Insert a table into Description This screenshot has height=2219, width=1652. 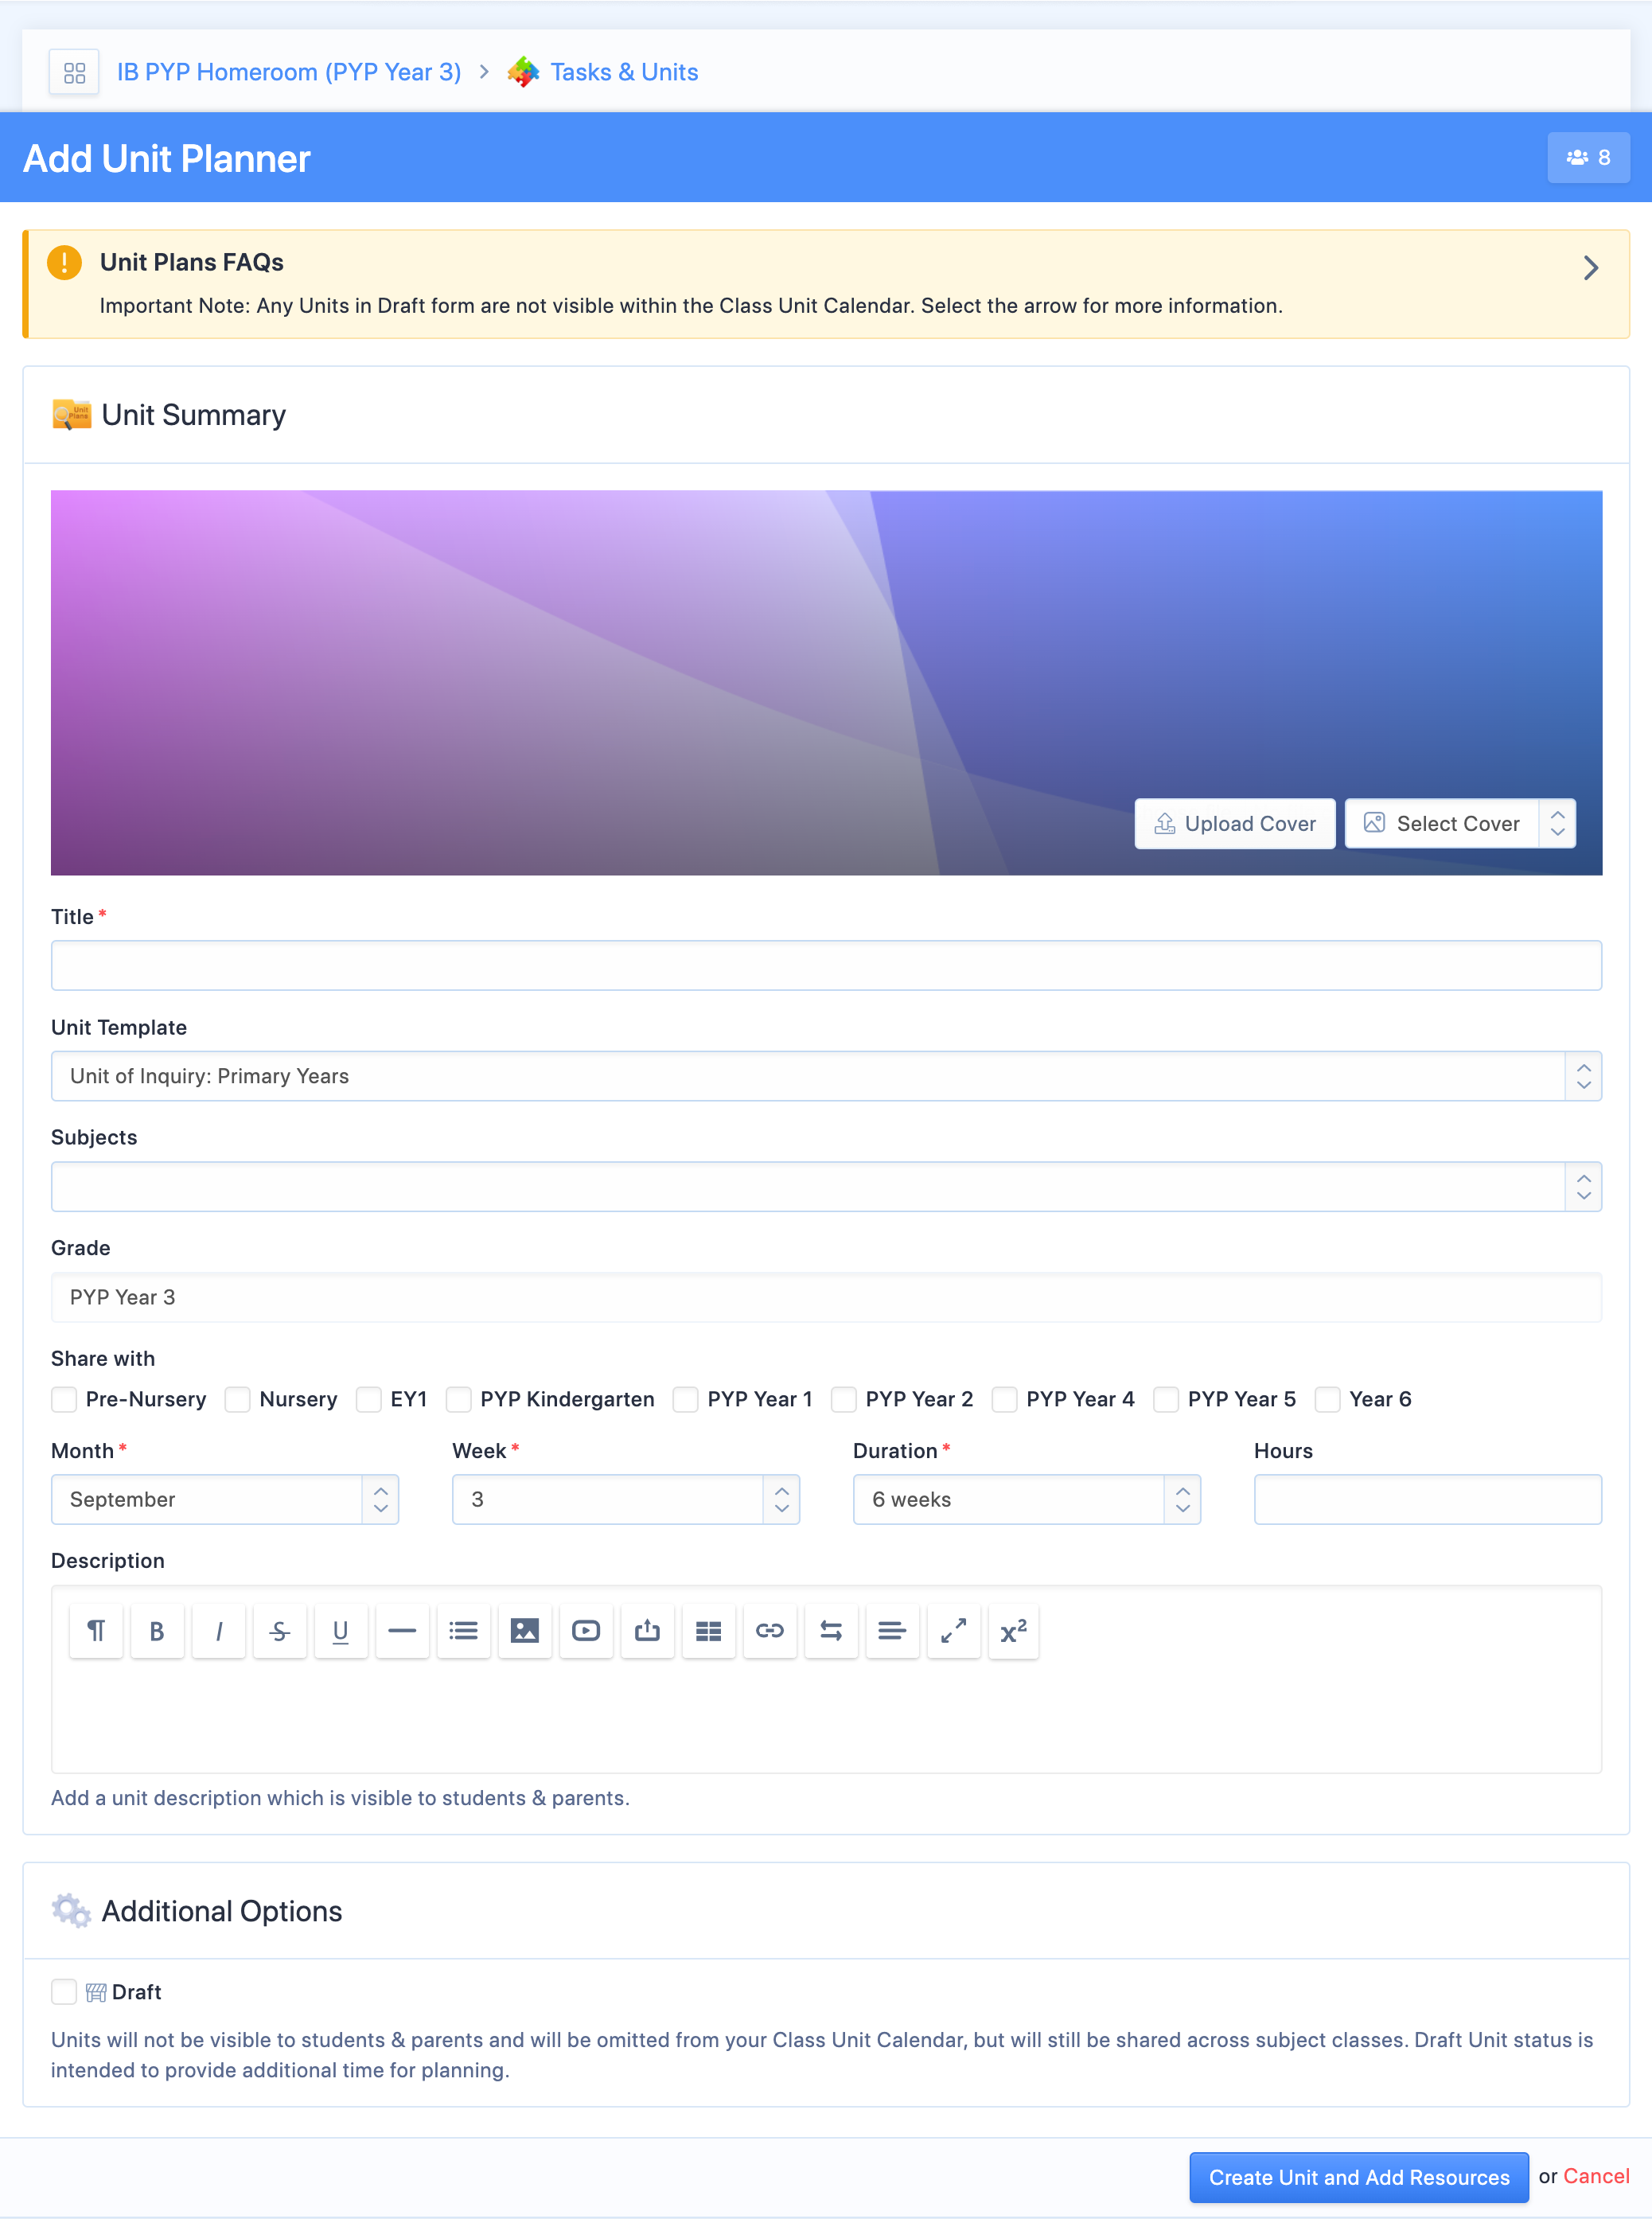pos(709,1631)
